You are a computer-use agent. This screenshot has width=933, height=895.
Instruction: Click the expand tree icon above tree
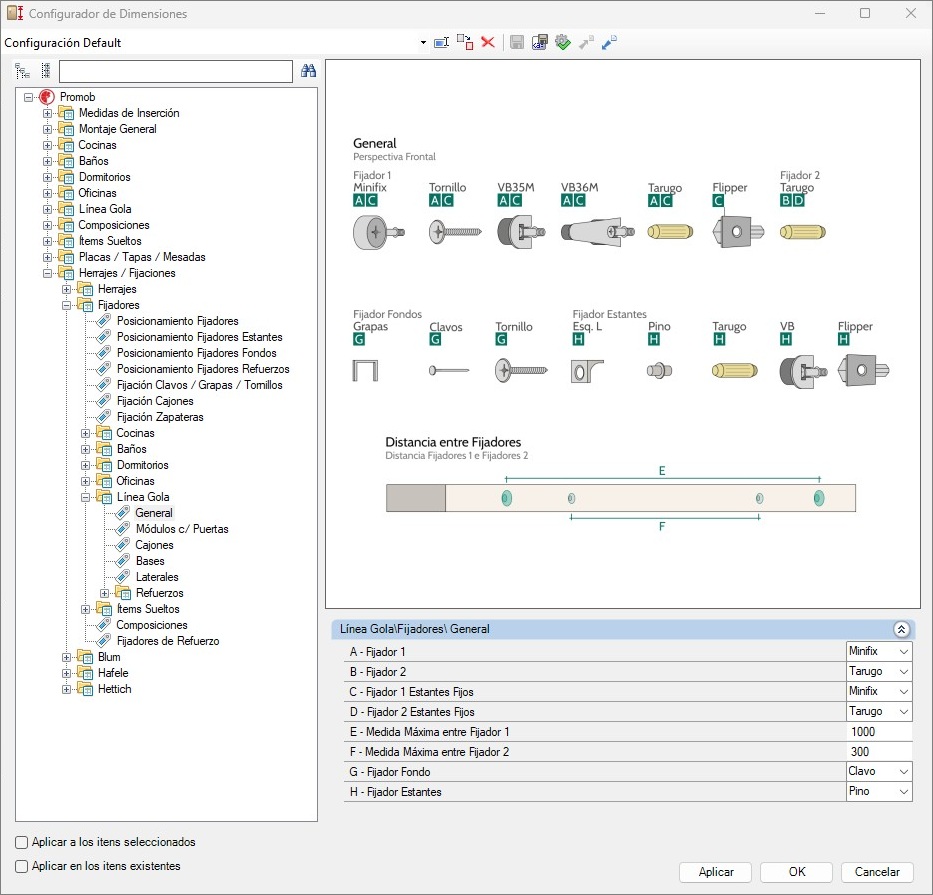point(22,71)
